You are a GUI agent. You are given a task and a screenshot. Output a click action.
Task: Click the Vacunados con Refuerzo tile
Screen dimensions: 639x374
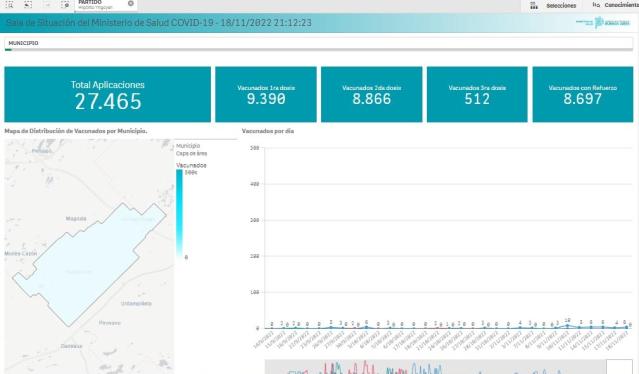tap(583, 94)
